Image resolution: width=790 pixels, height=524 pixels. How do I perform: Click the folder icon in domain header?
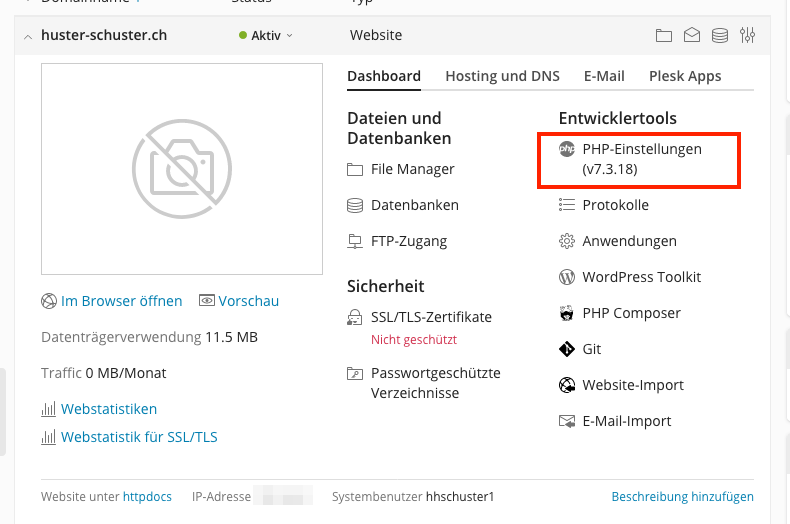click(x=664, y=36)
